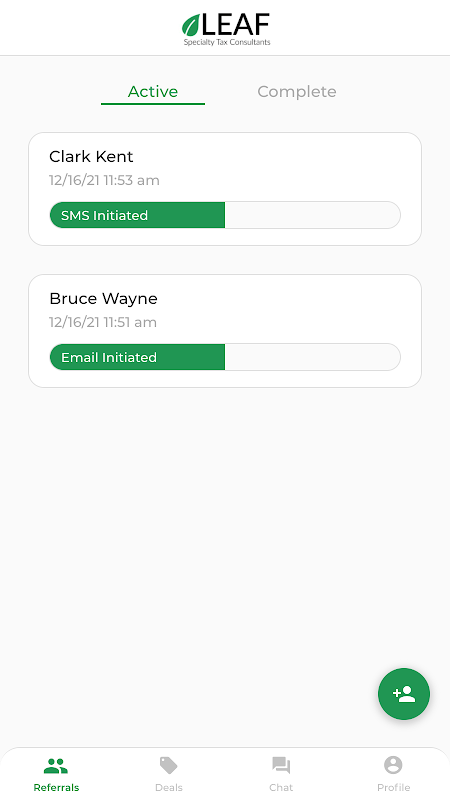Click the SMS Initiated progress bar
The image size is (450, 800).
pos(225,215)
